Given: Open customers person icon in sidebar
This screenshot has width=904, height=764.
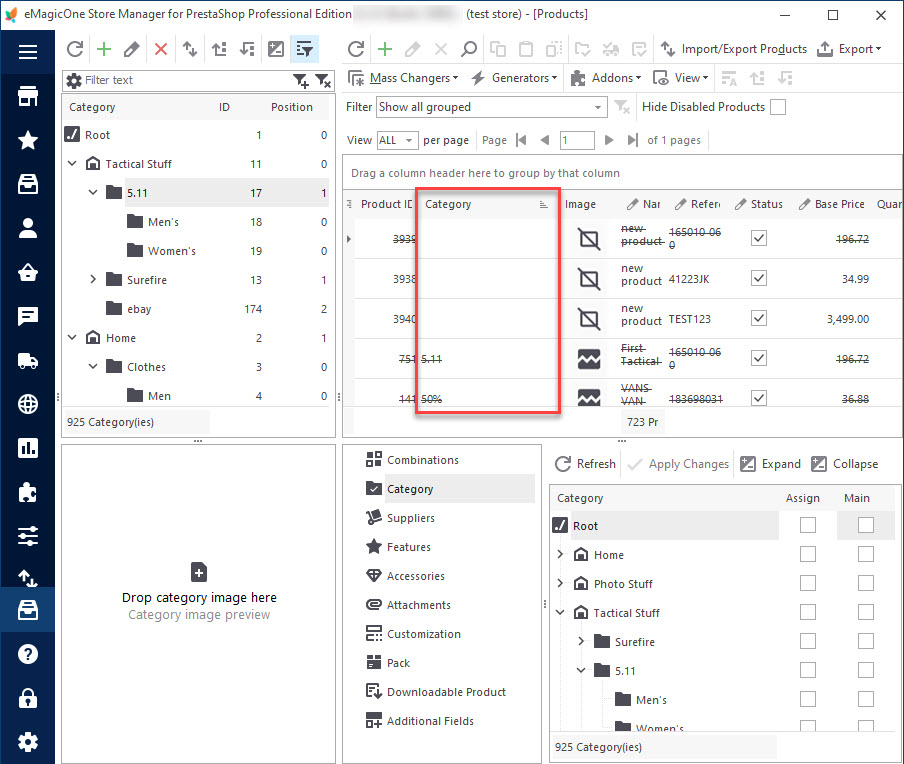Looking at the screenshot, I should (x=28, y=228).
